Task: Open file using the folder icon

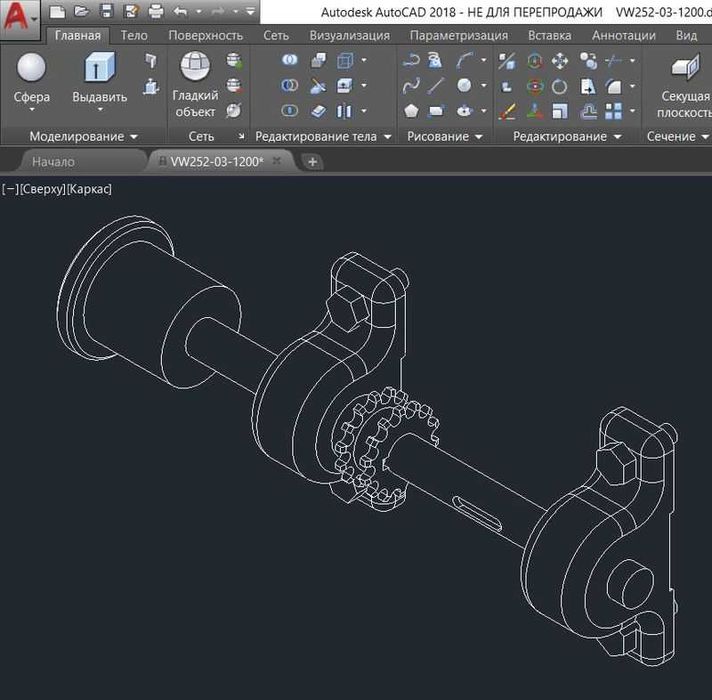Action: pos(81,12)
